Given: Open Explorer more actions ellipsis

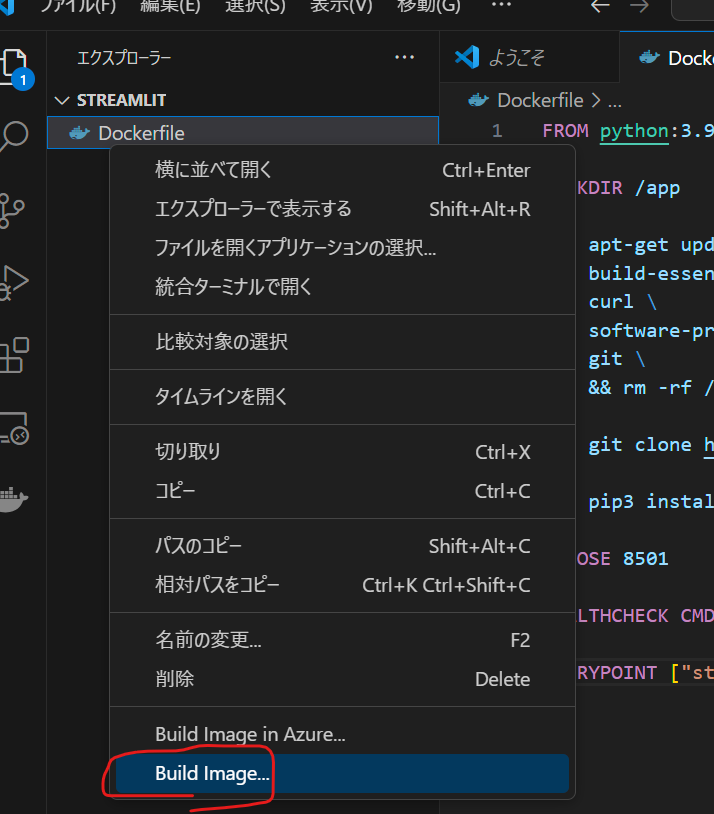Looking at the screenshot, I should coord(404,57).
